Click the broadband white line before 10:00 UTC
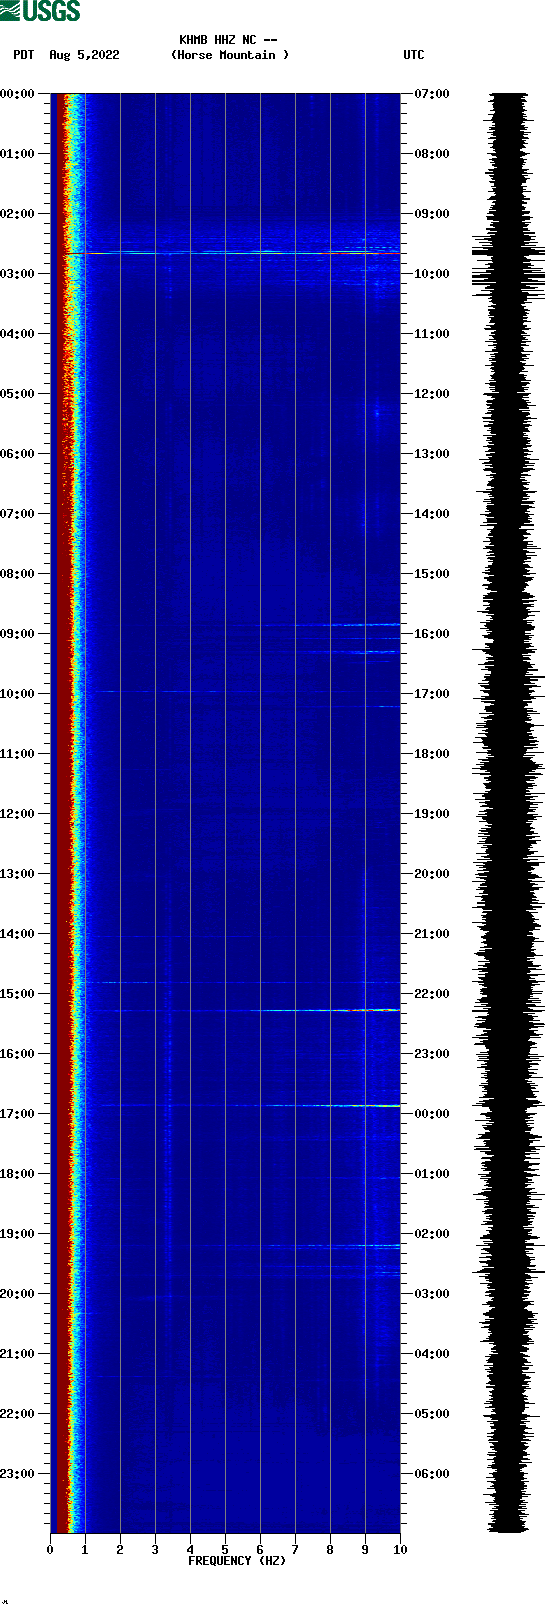 243,253
